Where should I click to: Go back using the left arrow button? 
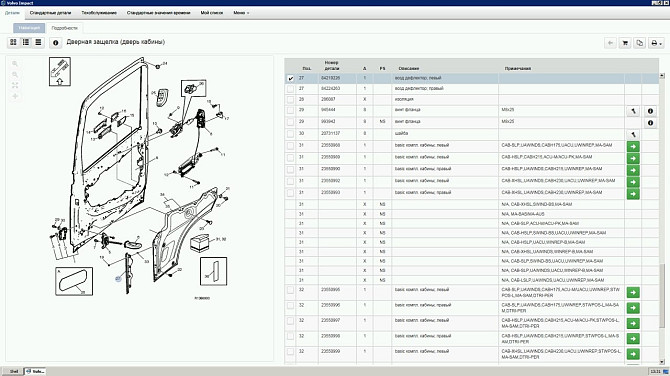coord(610,43)
